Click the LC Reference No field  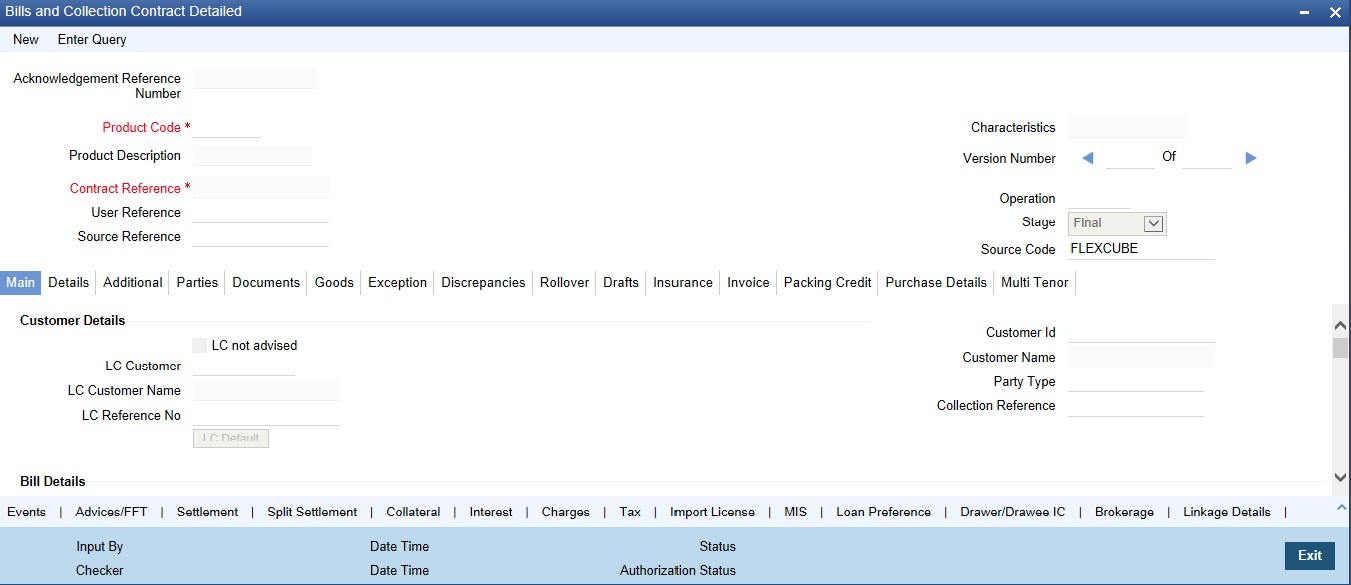tap(266, 415)
